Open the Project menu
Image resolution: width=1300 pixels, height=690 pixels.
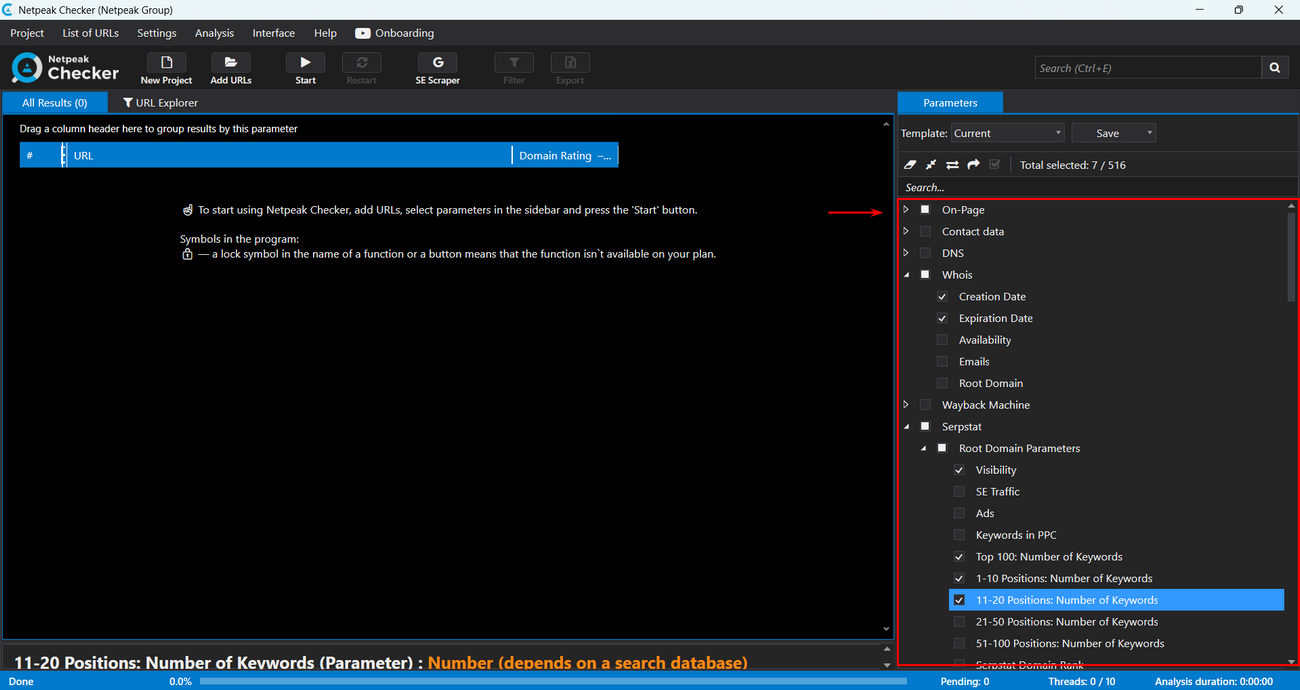click(27, 33)
